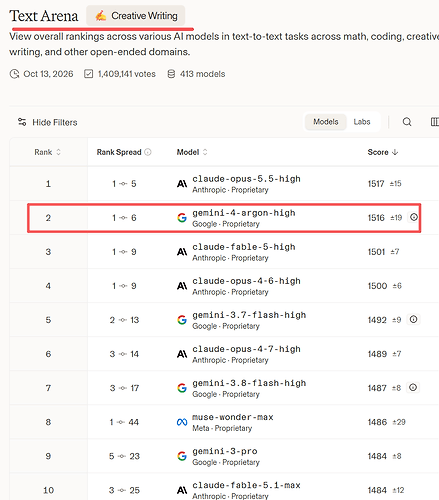Sort by the Rank column header
This screenshot has height=500, width=439.
coord(48,152)
